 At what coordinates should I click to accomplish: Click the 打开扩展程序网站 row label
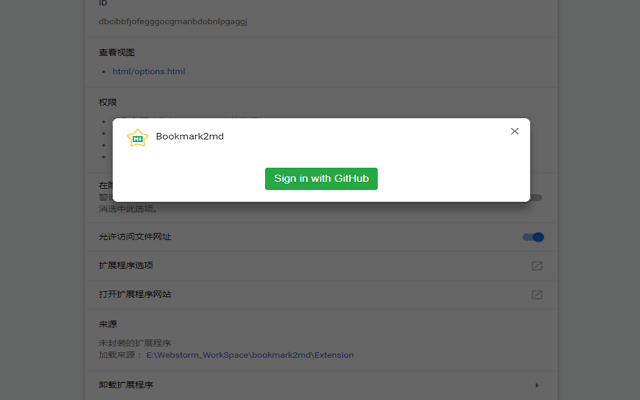pyautogui.click(x=135, y=294)
